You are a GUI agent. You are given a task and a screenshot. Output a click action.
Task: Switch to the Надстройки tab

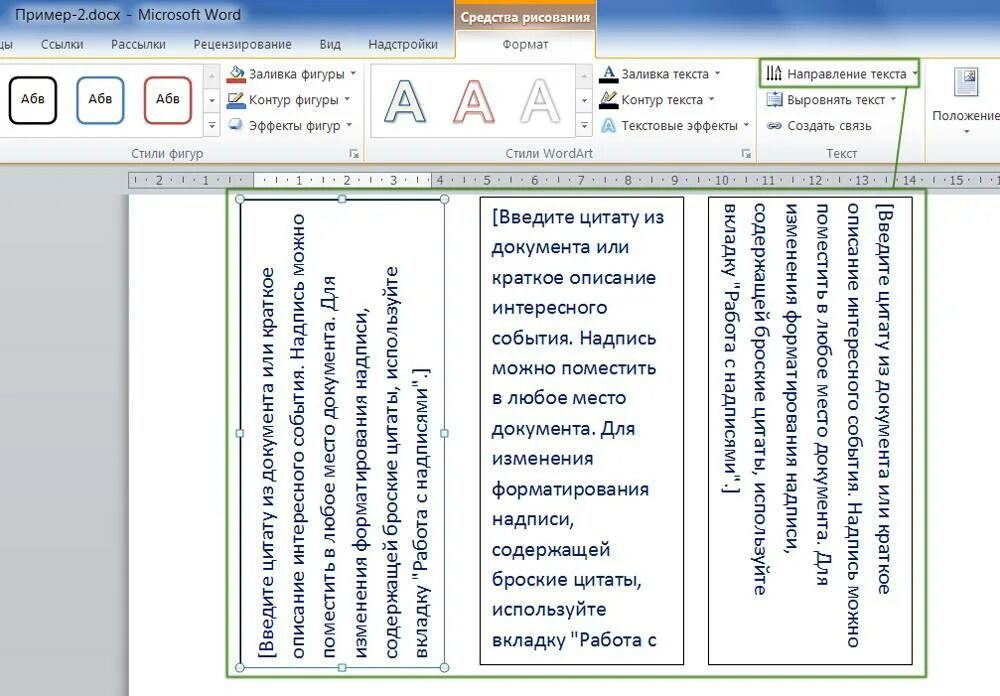[x=403, y=45]
